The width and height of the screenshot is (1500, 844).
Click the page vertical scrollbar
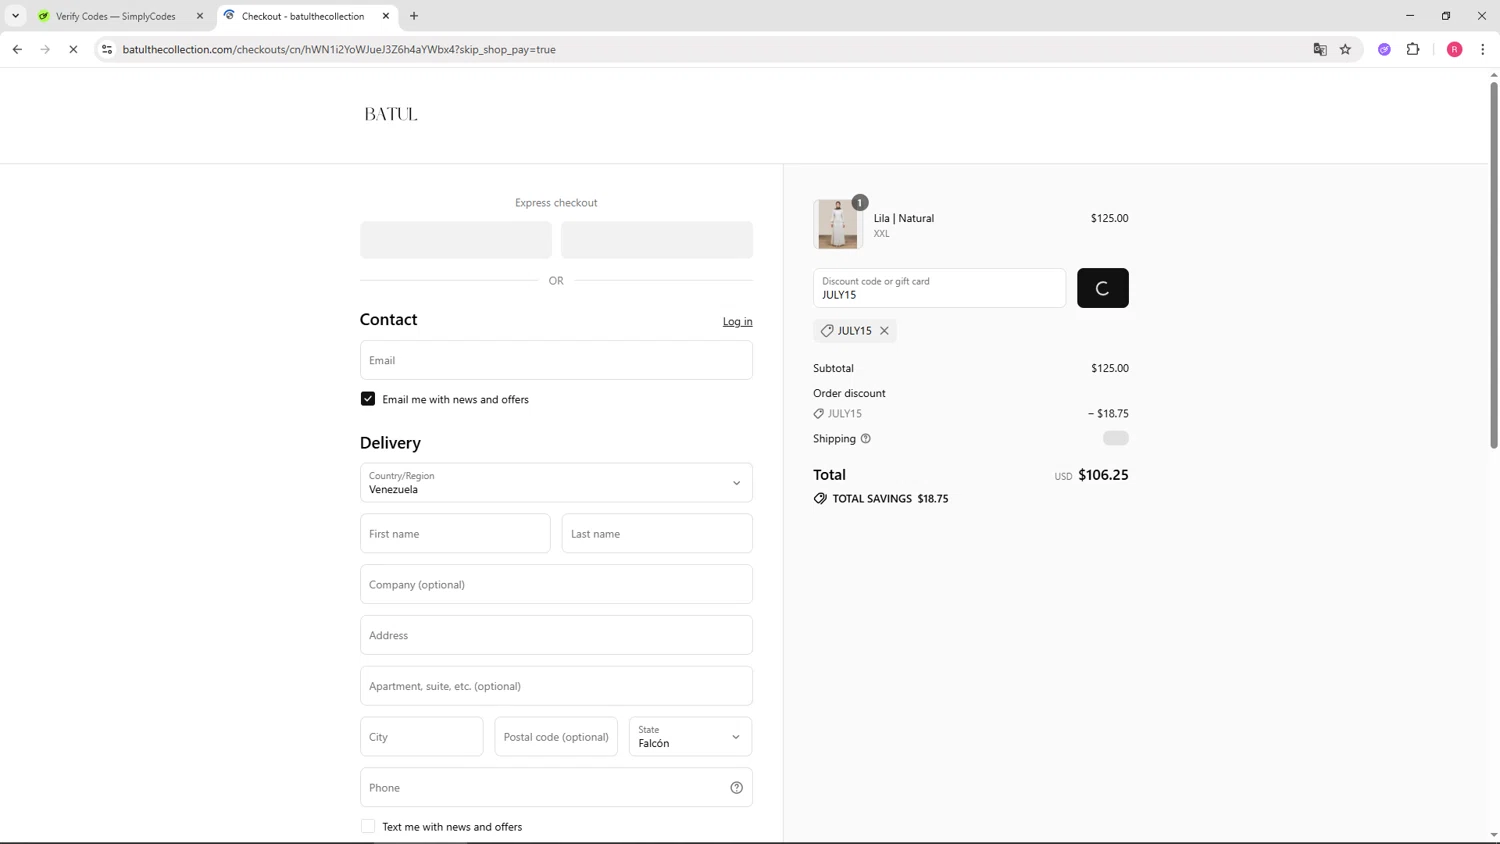[x=1494, y=265]
